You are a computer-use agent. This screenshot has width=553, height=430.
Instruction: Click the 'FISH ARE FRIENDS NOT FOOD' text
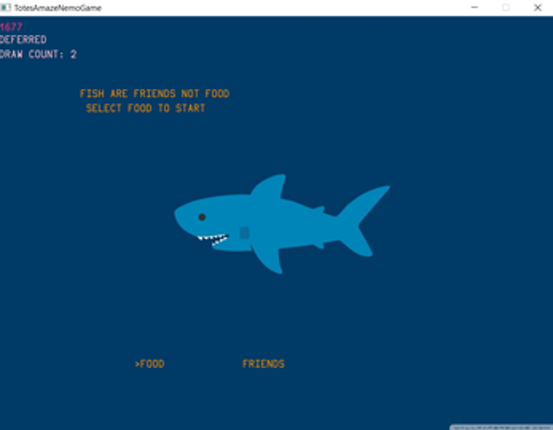click(154, 93)
